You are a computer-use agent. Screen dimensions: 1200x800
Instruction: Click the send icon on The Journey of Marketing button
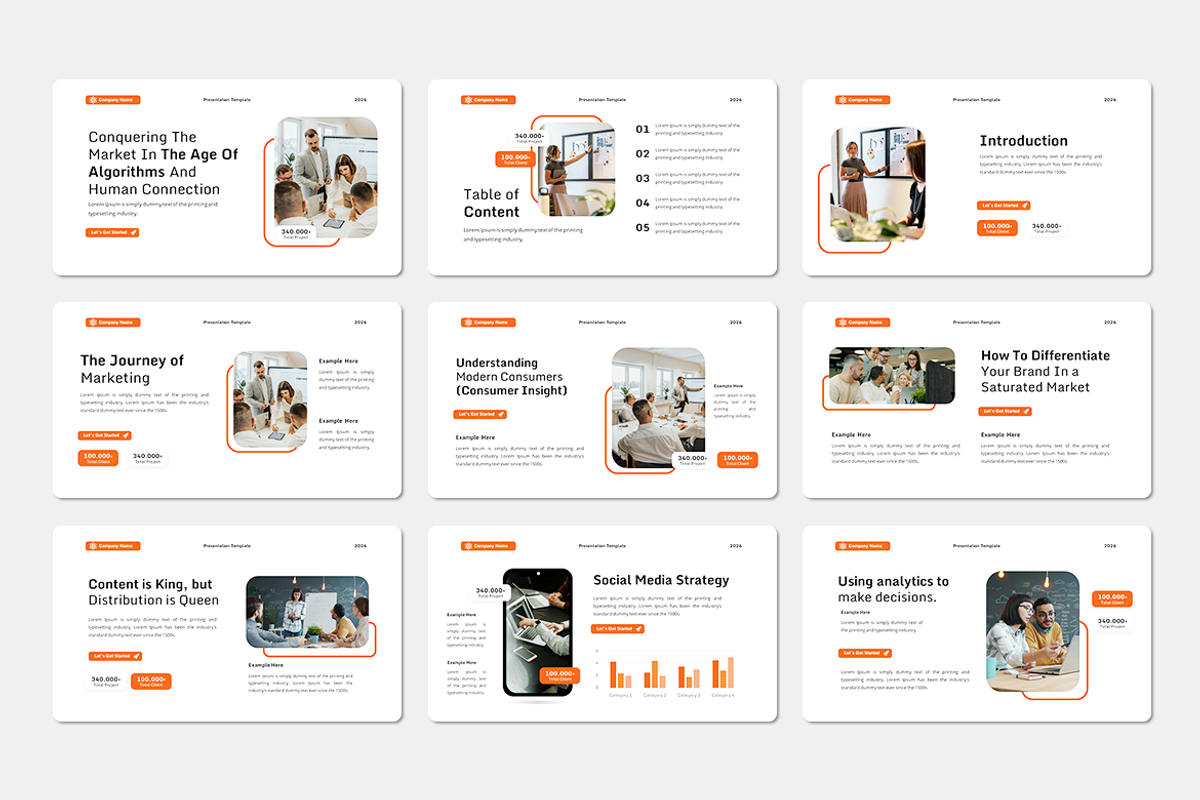click(128, 435)
